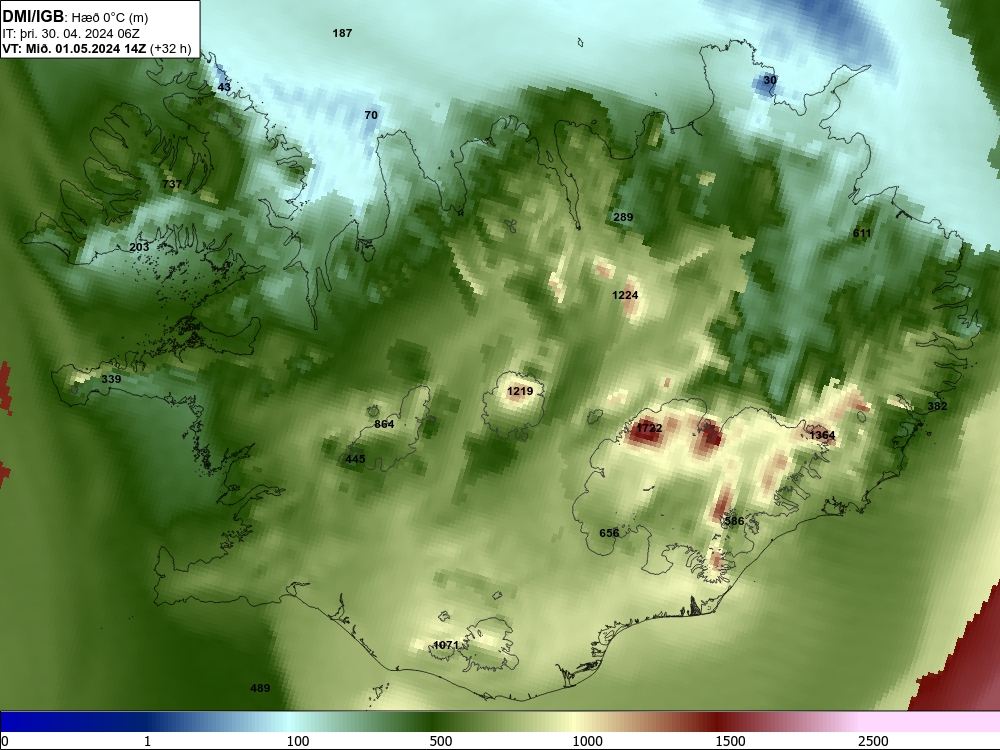1000x750 pixels.
Task: Select the 382 label on the east coast
Action: [x=937, y=406]
